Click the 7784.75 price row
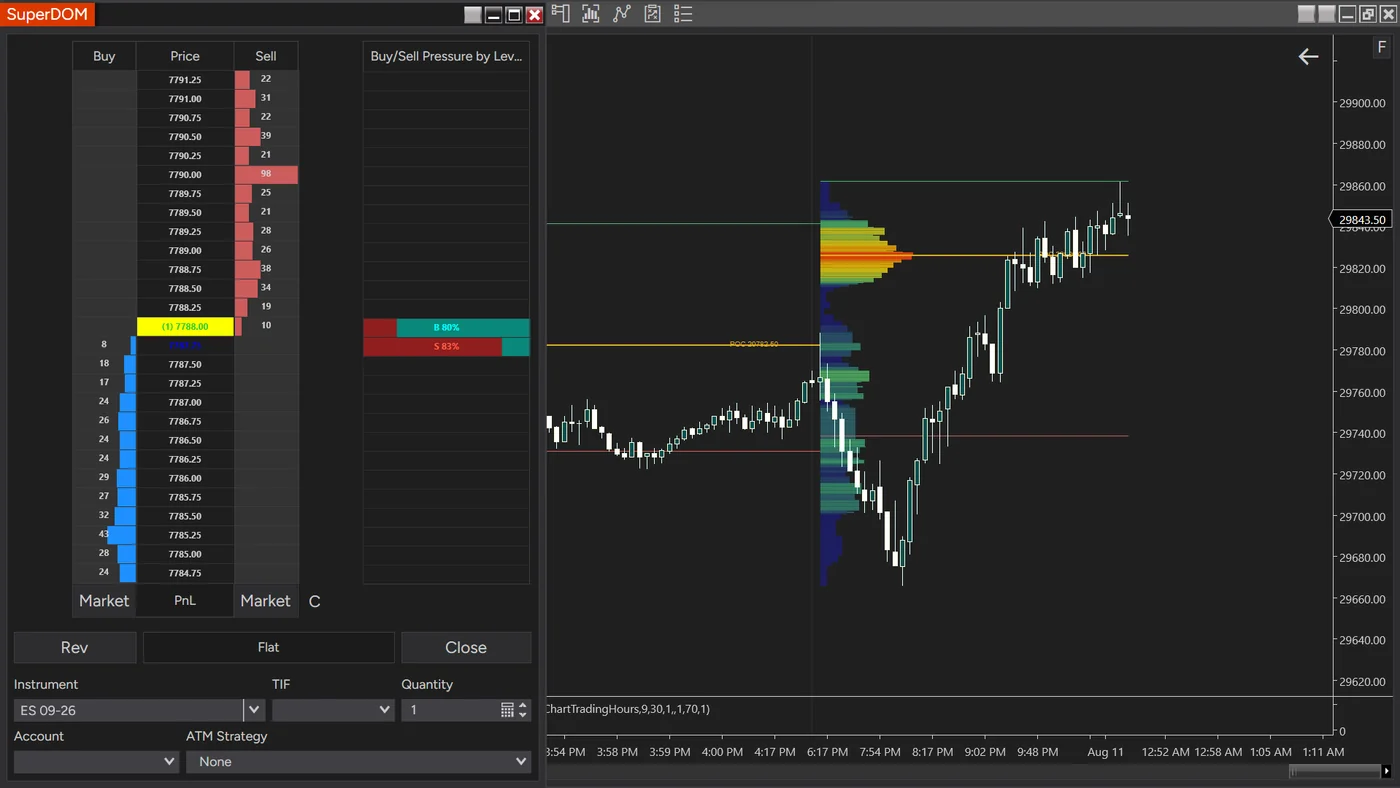Image resolution: width=1400 pixels, height=788 pixels. tap(185, 573)
